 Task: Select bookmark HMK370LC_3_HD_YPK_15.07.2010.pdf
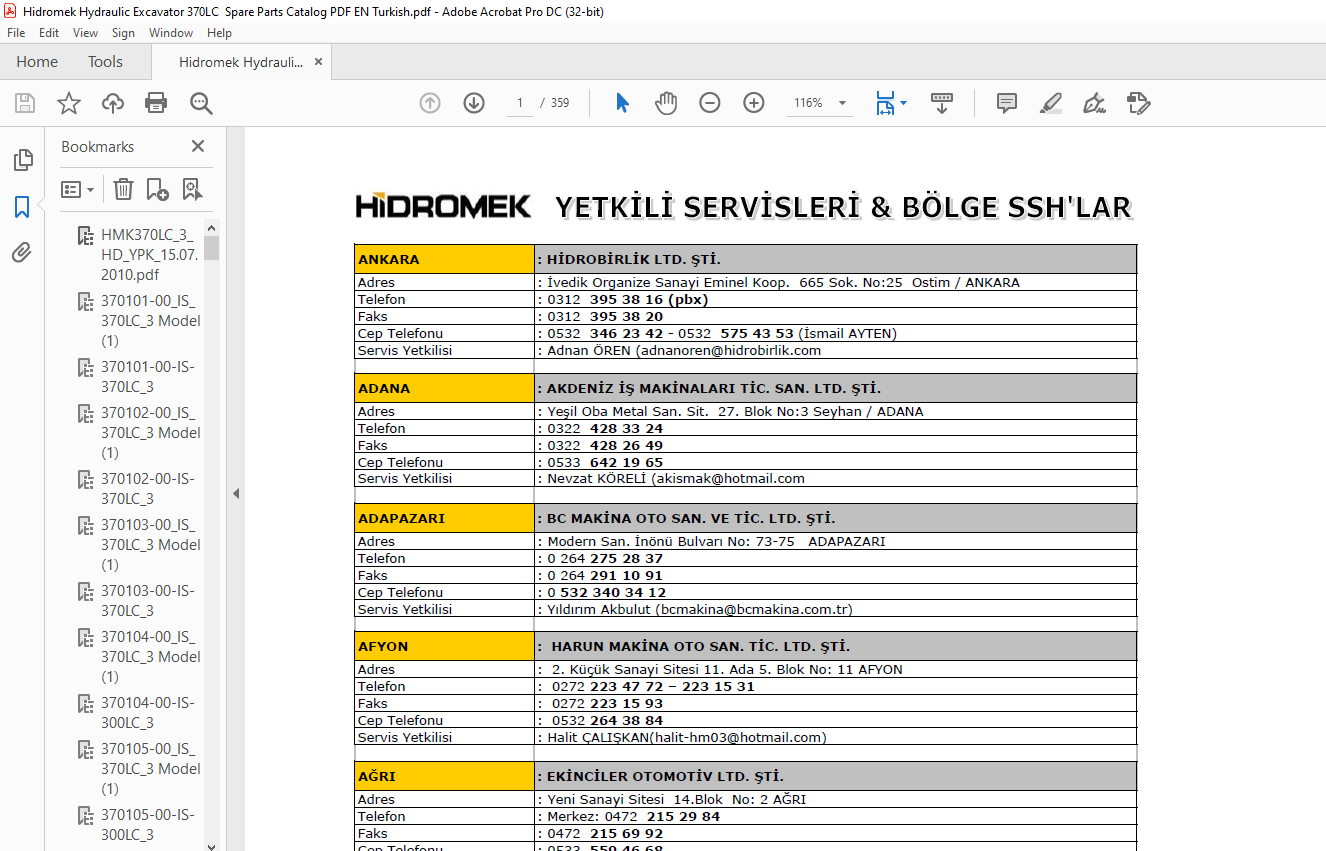coord(148,255)
